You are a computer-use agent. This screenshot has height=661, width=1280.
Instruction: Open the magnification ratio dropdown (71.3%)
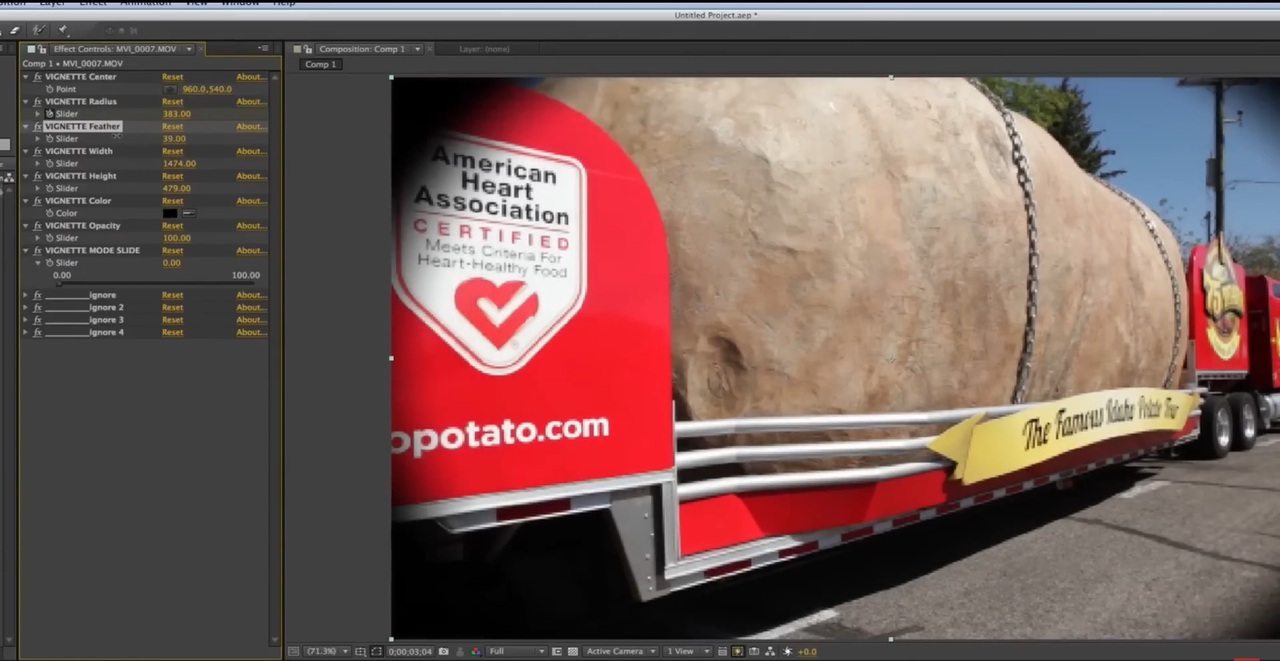[x=327, y=652]
